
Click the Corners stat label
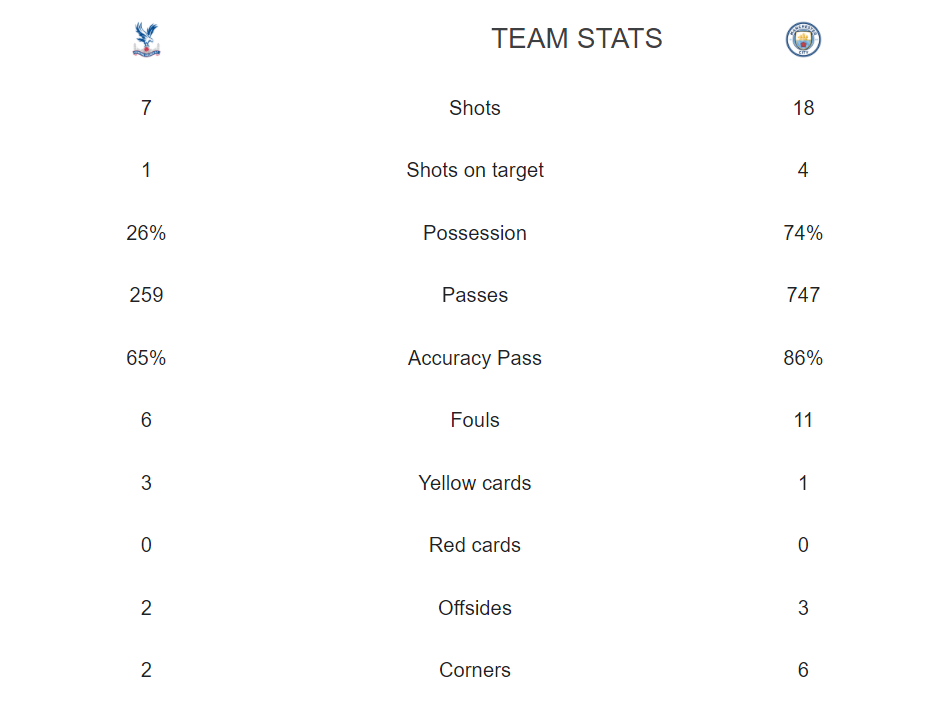pos(475,670)
